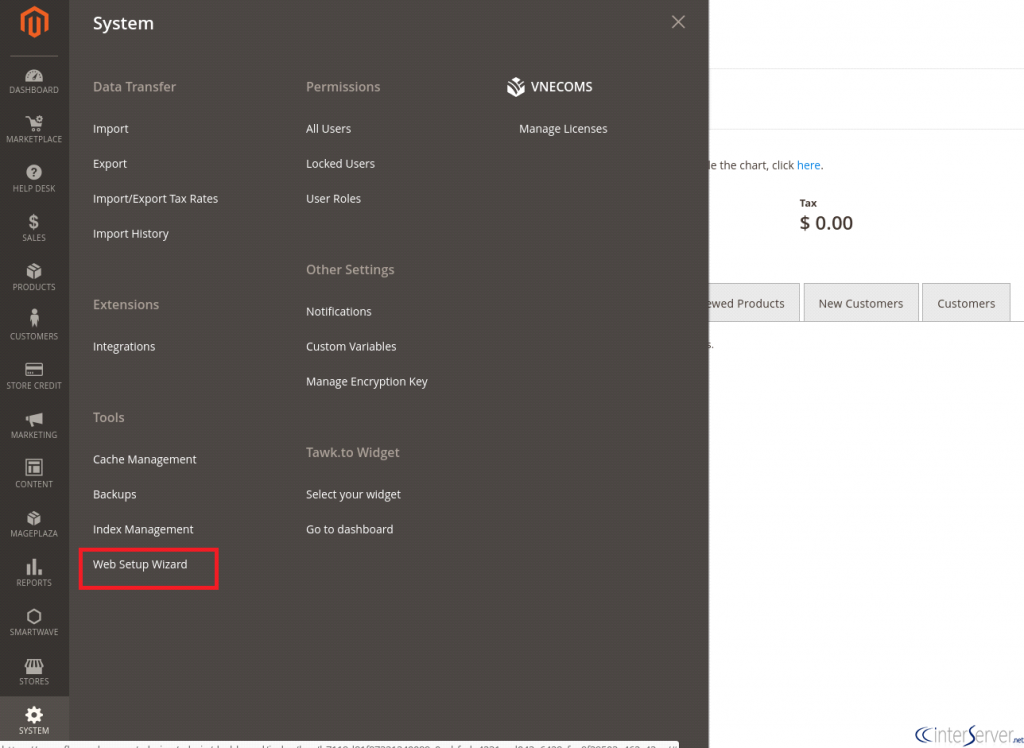Screen dimensions: 1024x748
Task: Switch to the Viewed Products tab
Action: click(x=754, y=303)
